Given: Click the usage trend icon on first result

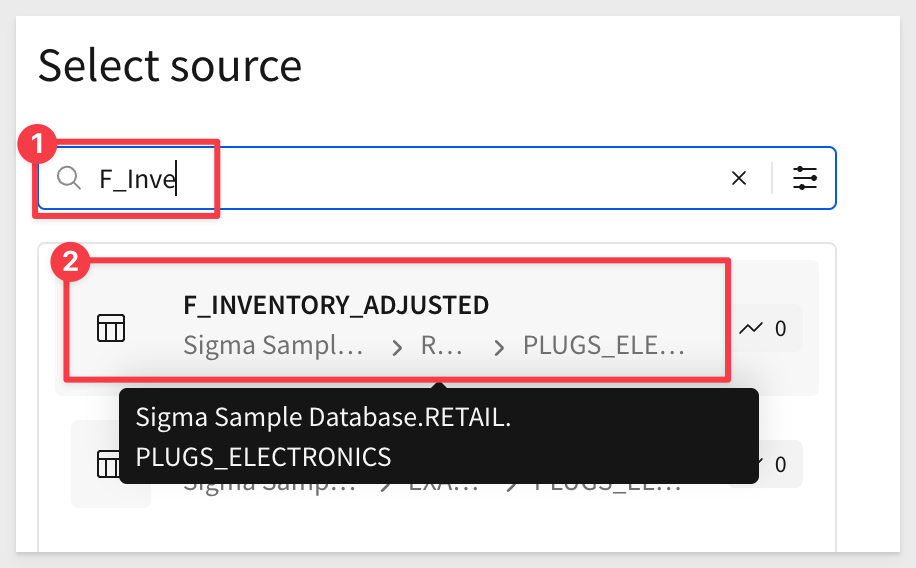Looking at the screenshot, I should click(x=751, y=328).
